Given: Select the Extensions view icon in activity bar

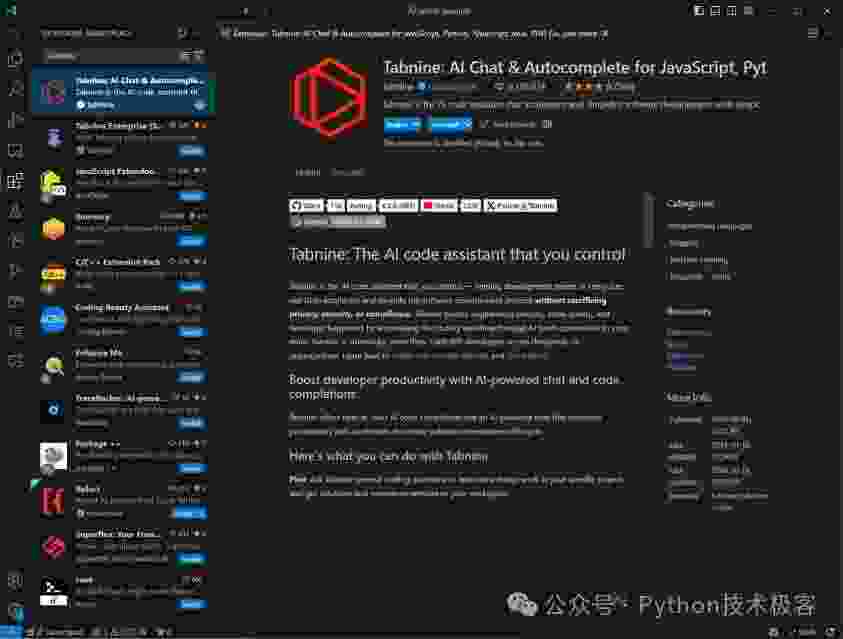Looking at the screenshot, I should 15,181.
